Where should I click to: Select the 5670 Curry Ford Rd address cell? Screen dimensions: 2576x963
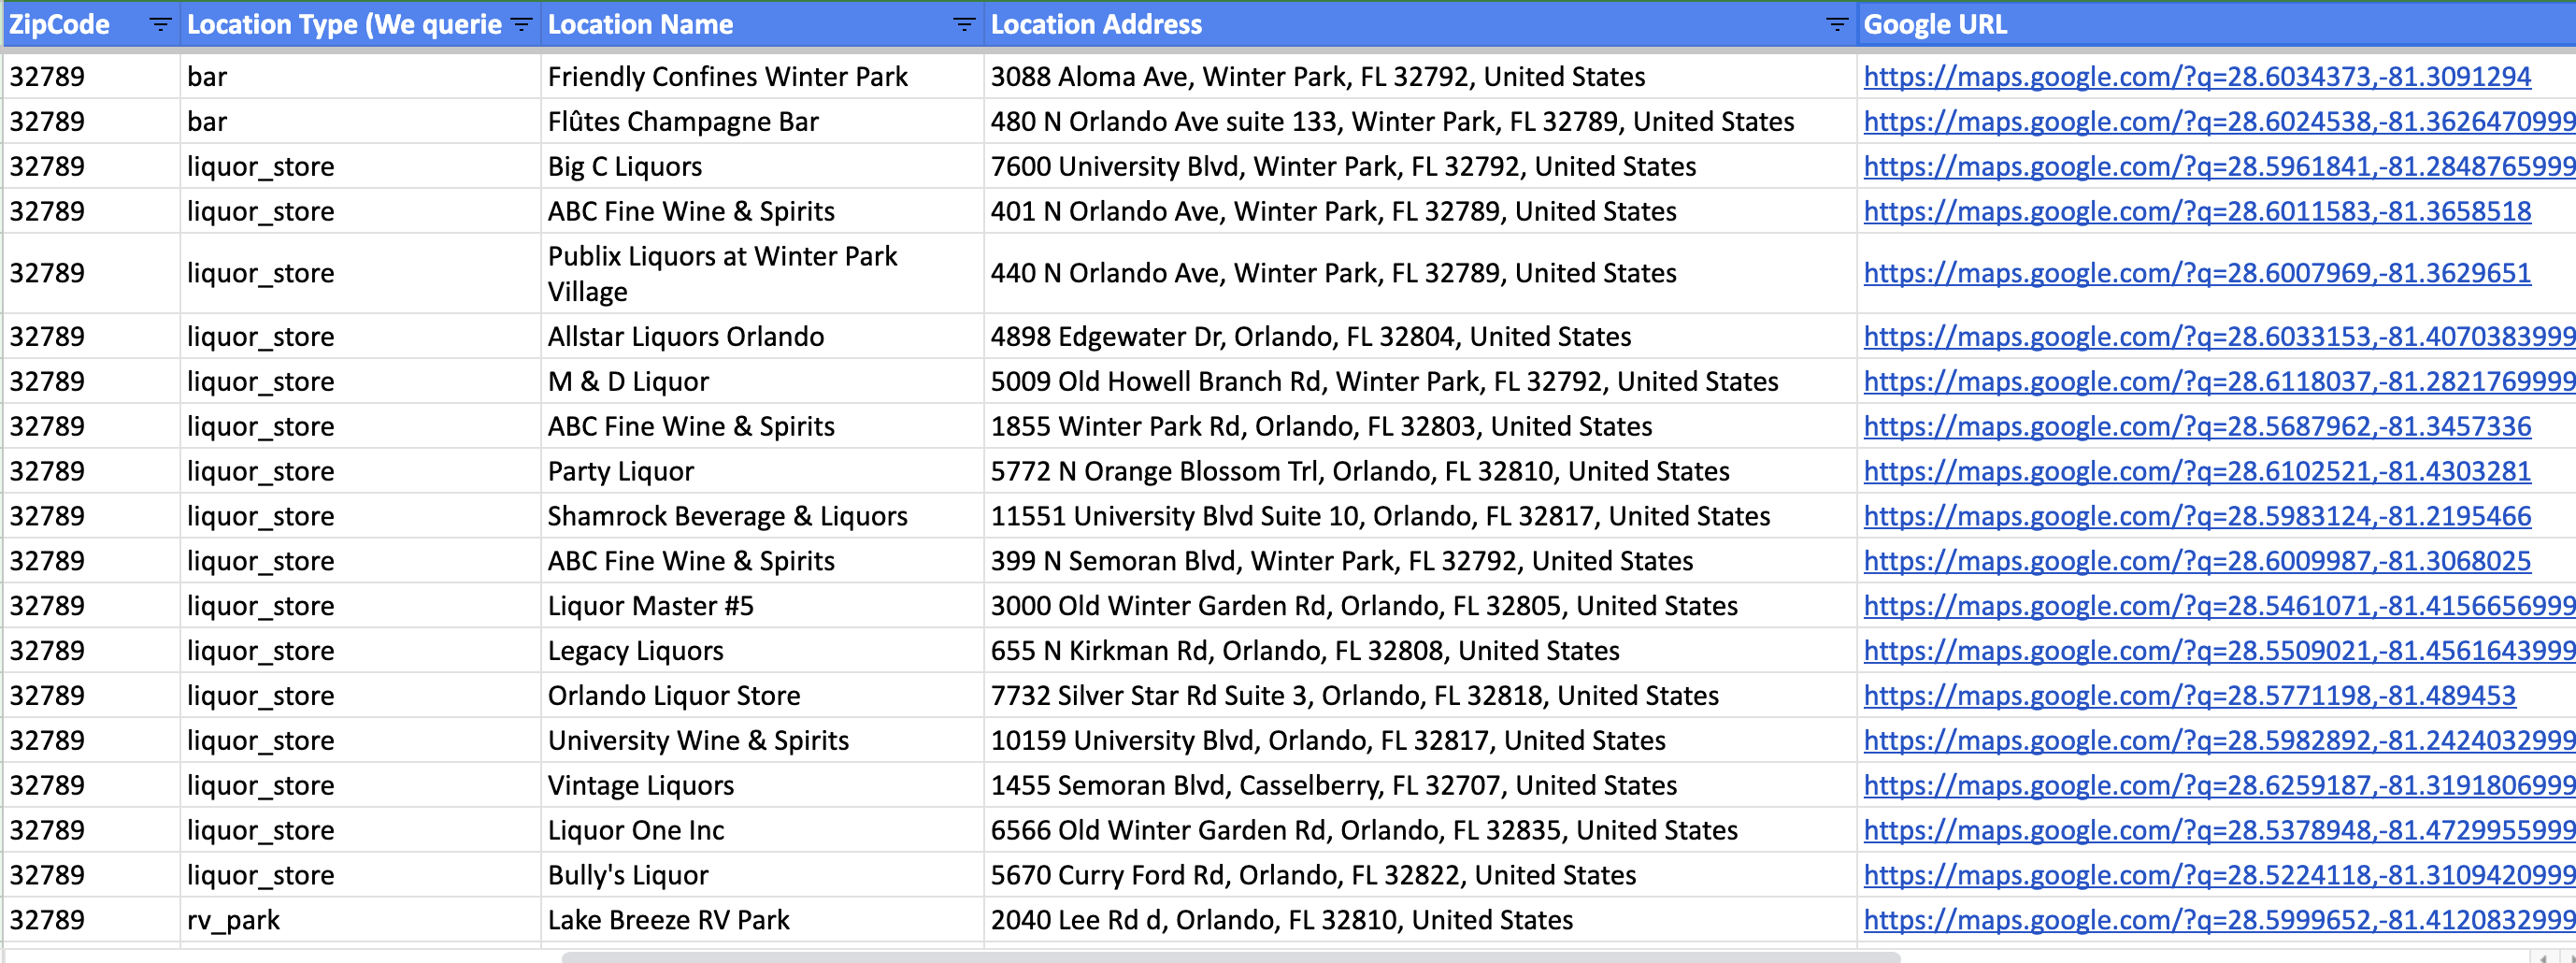click(1420, 877)
